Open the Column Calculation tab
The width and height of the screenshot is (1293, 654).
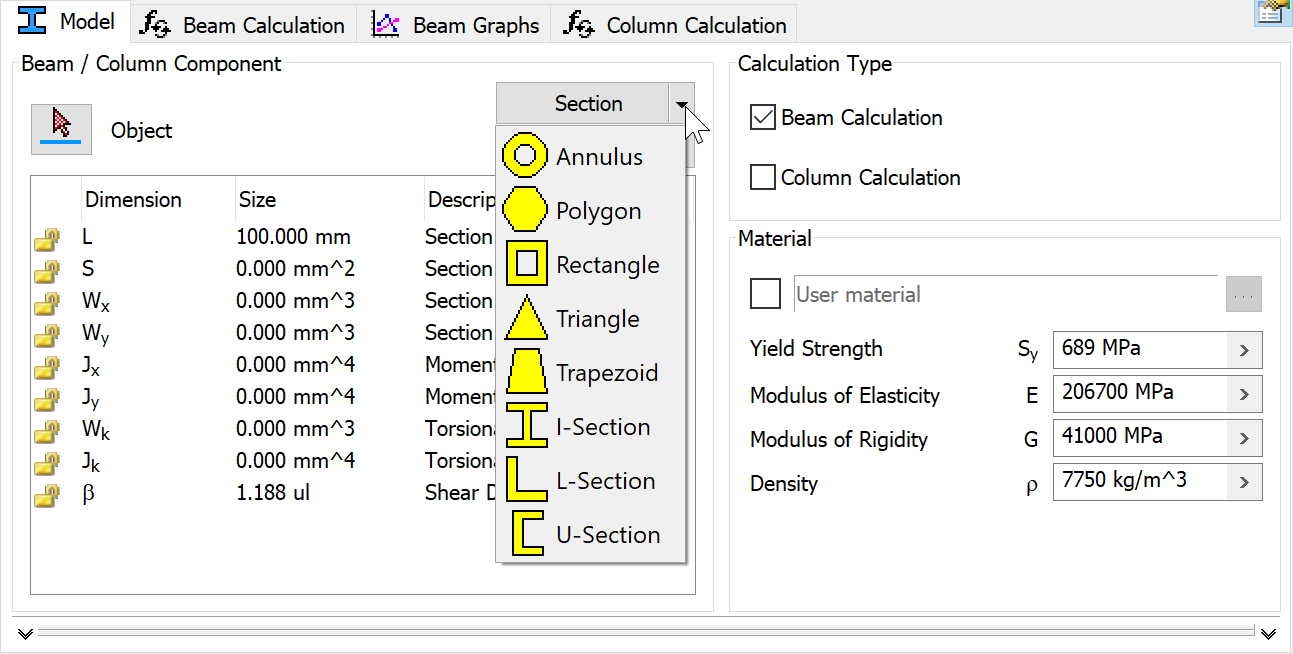tap(675, 25)
